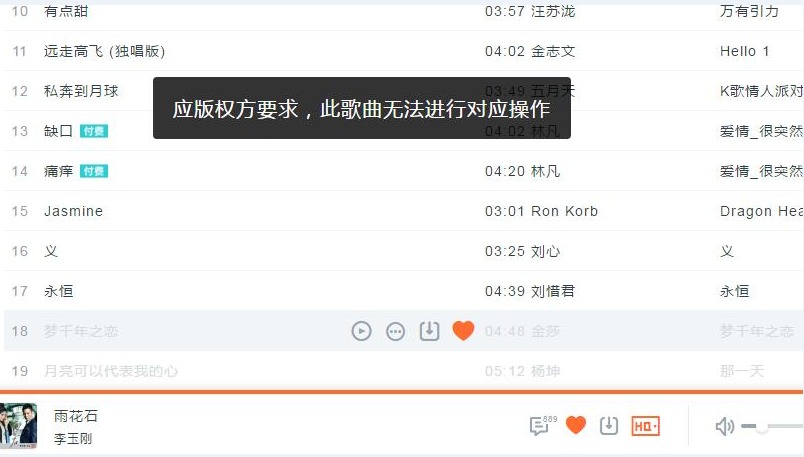Viewport: 804px width, 457px height.
Task: Open more options icon on row 18
Action: (x=395, y=331)
